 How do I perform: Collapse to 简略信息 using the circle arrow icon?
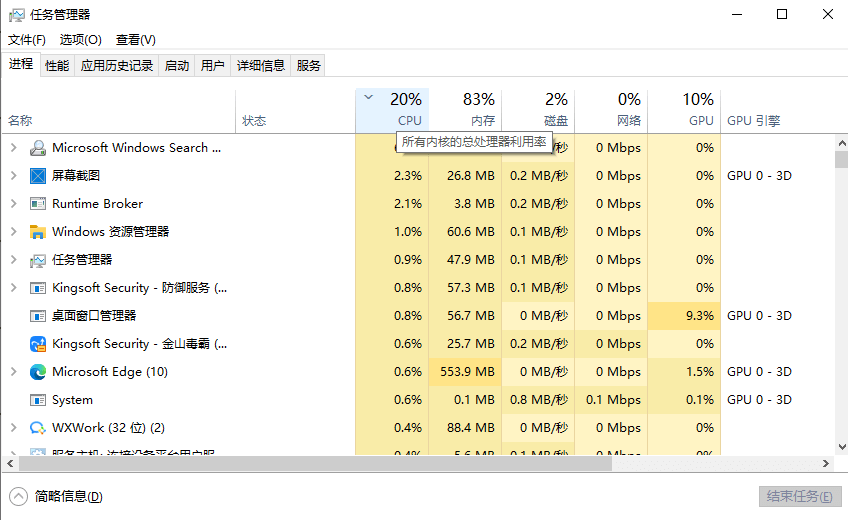click(x=18, y=496)
